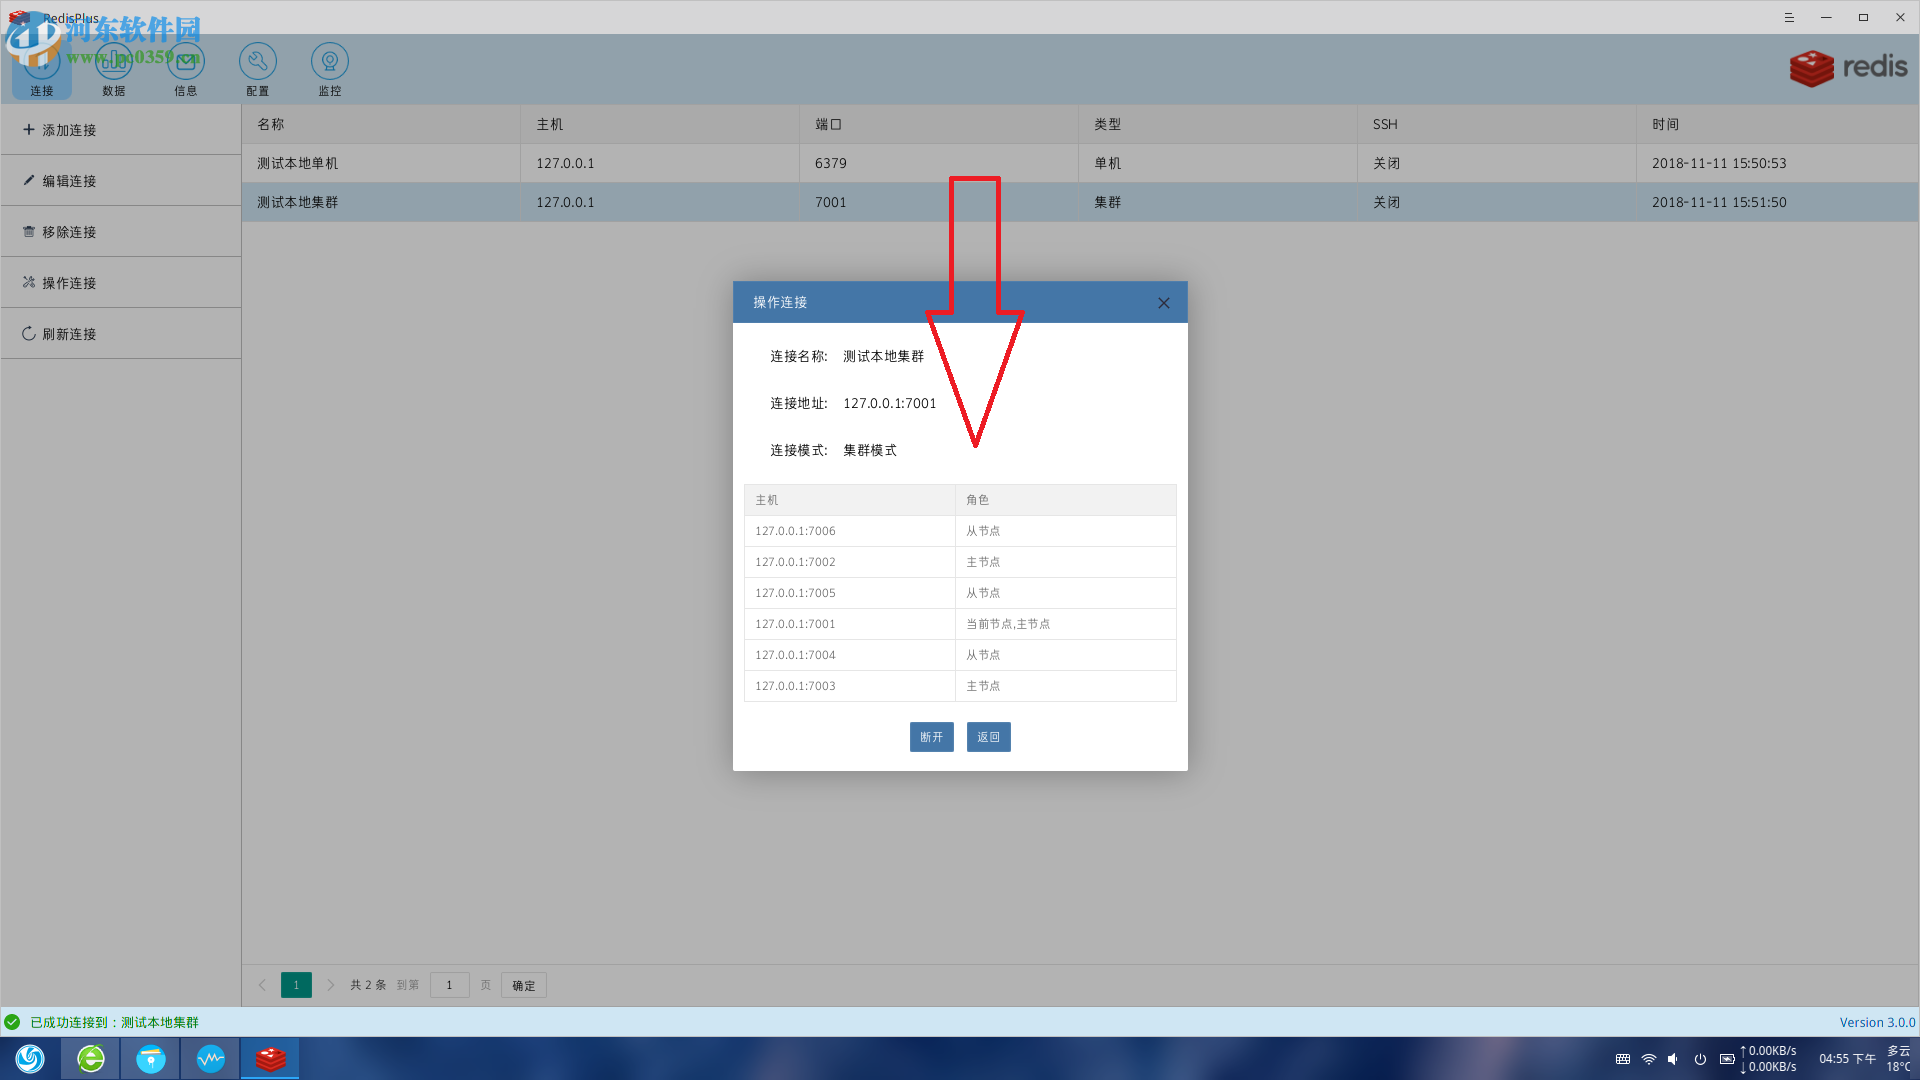Click the 确定 button at bottom
The image size is (1920, 1080).
(524, 985)
